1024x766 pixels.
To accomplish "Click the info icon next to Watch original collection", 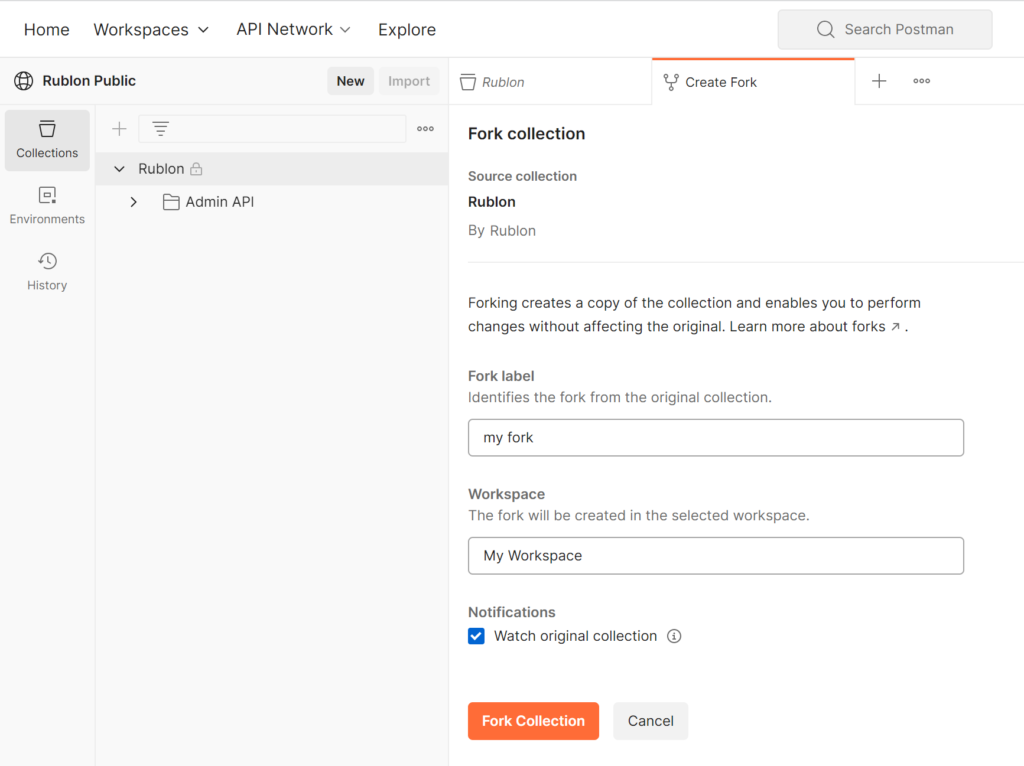I will pyautogui.click(x=674, y=636).
